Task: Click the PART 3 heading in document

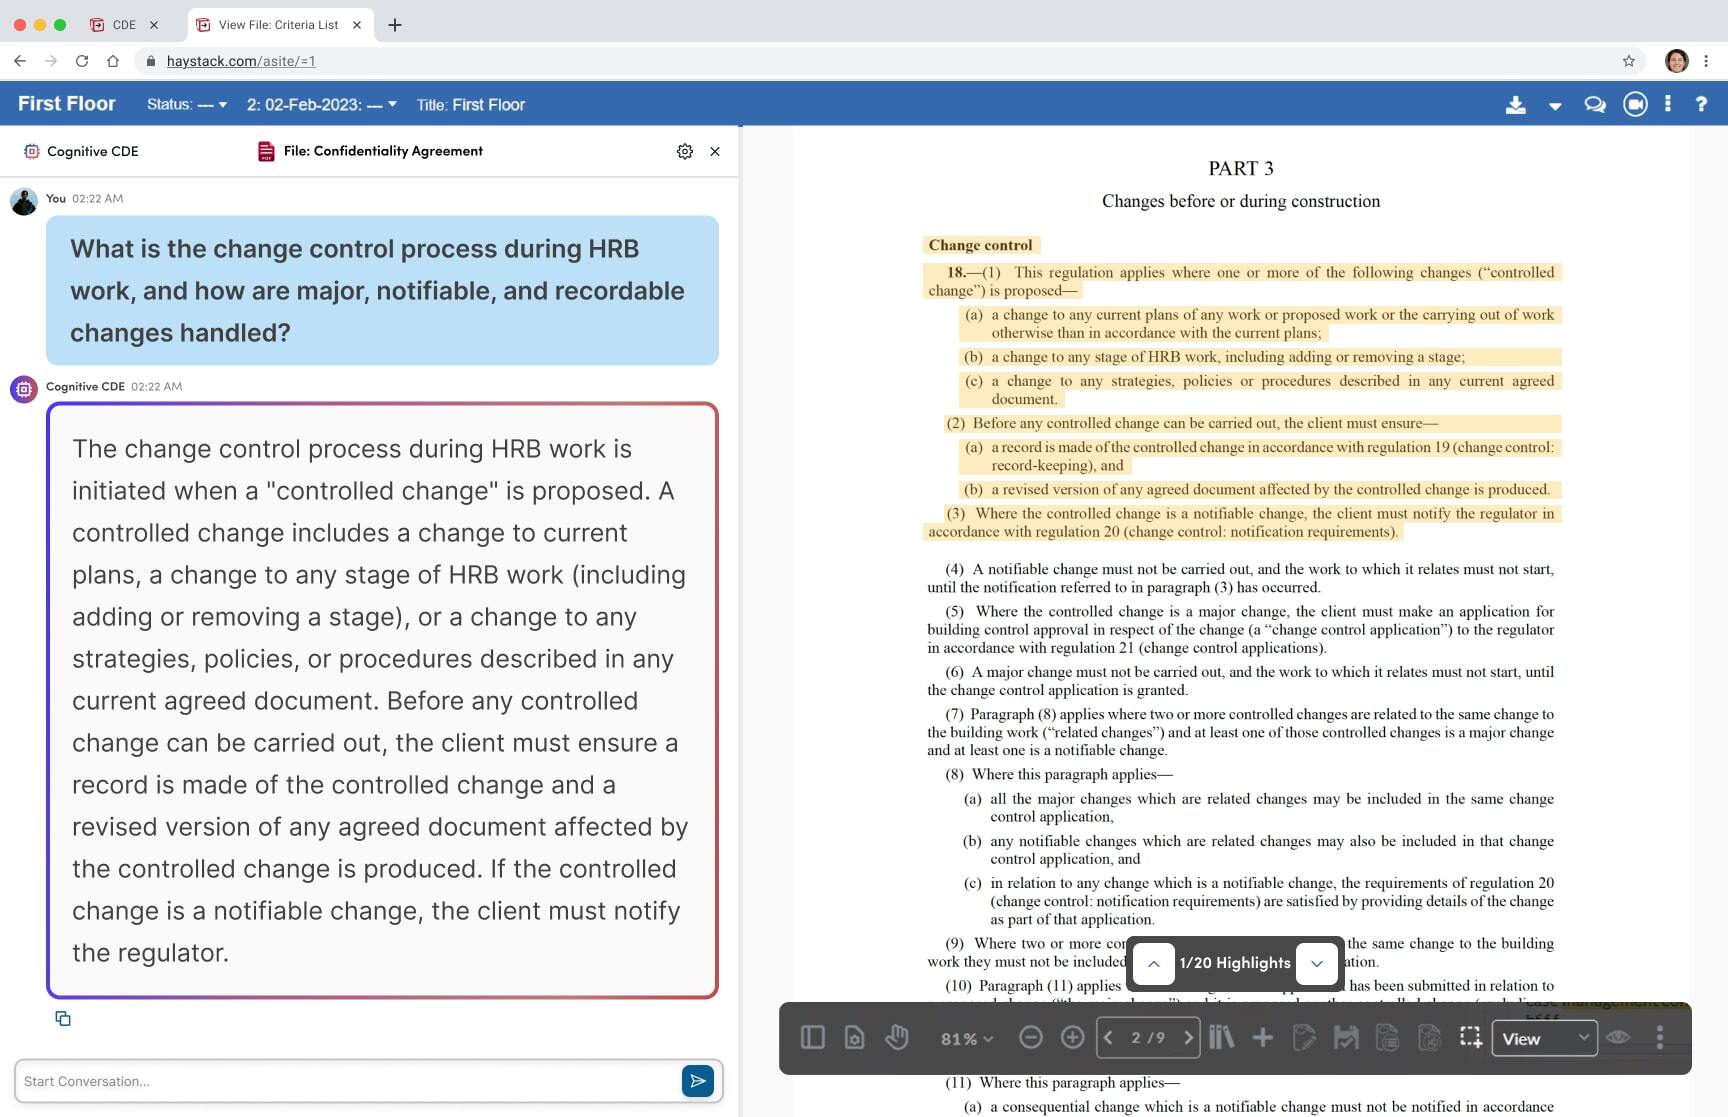Action: 1240,168
